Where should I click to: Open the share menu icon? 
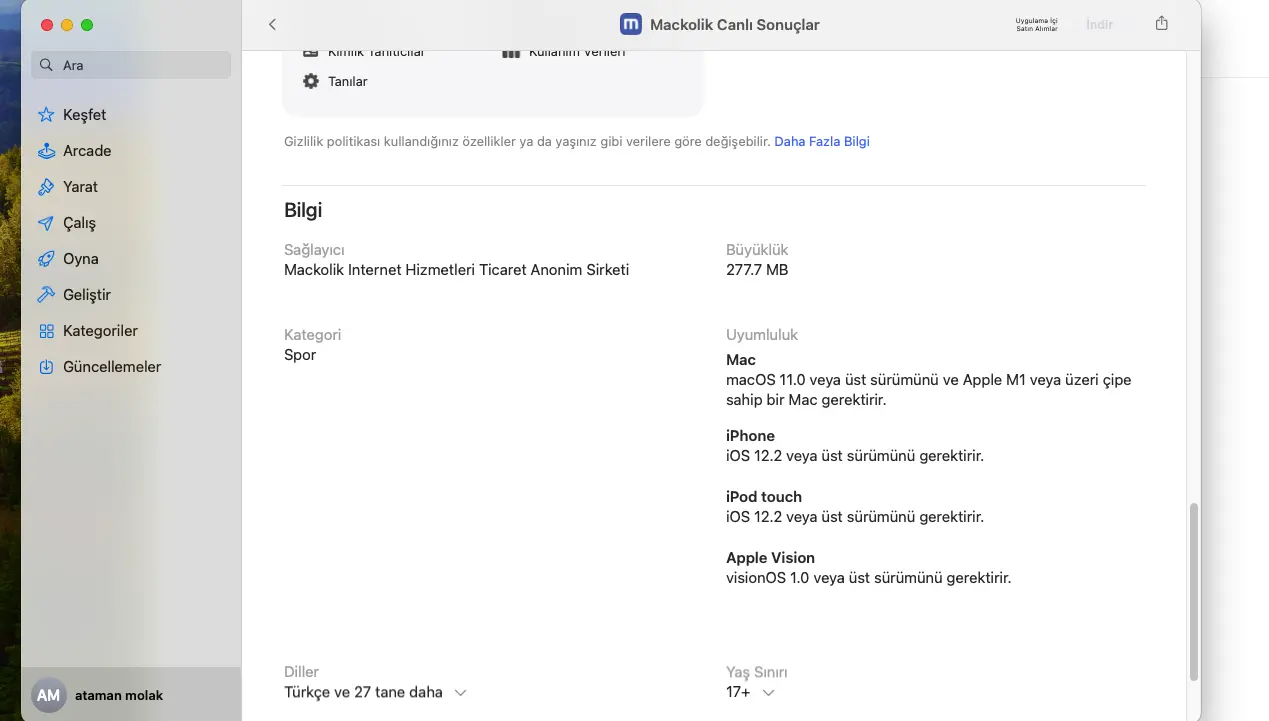click(1161, 23)
